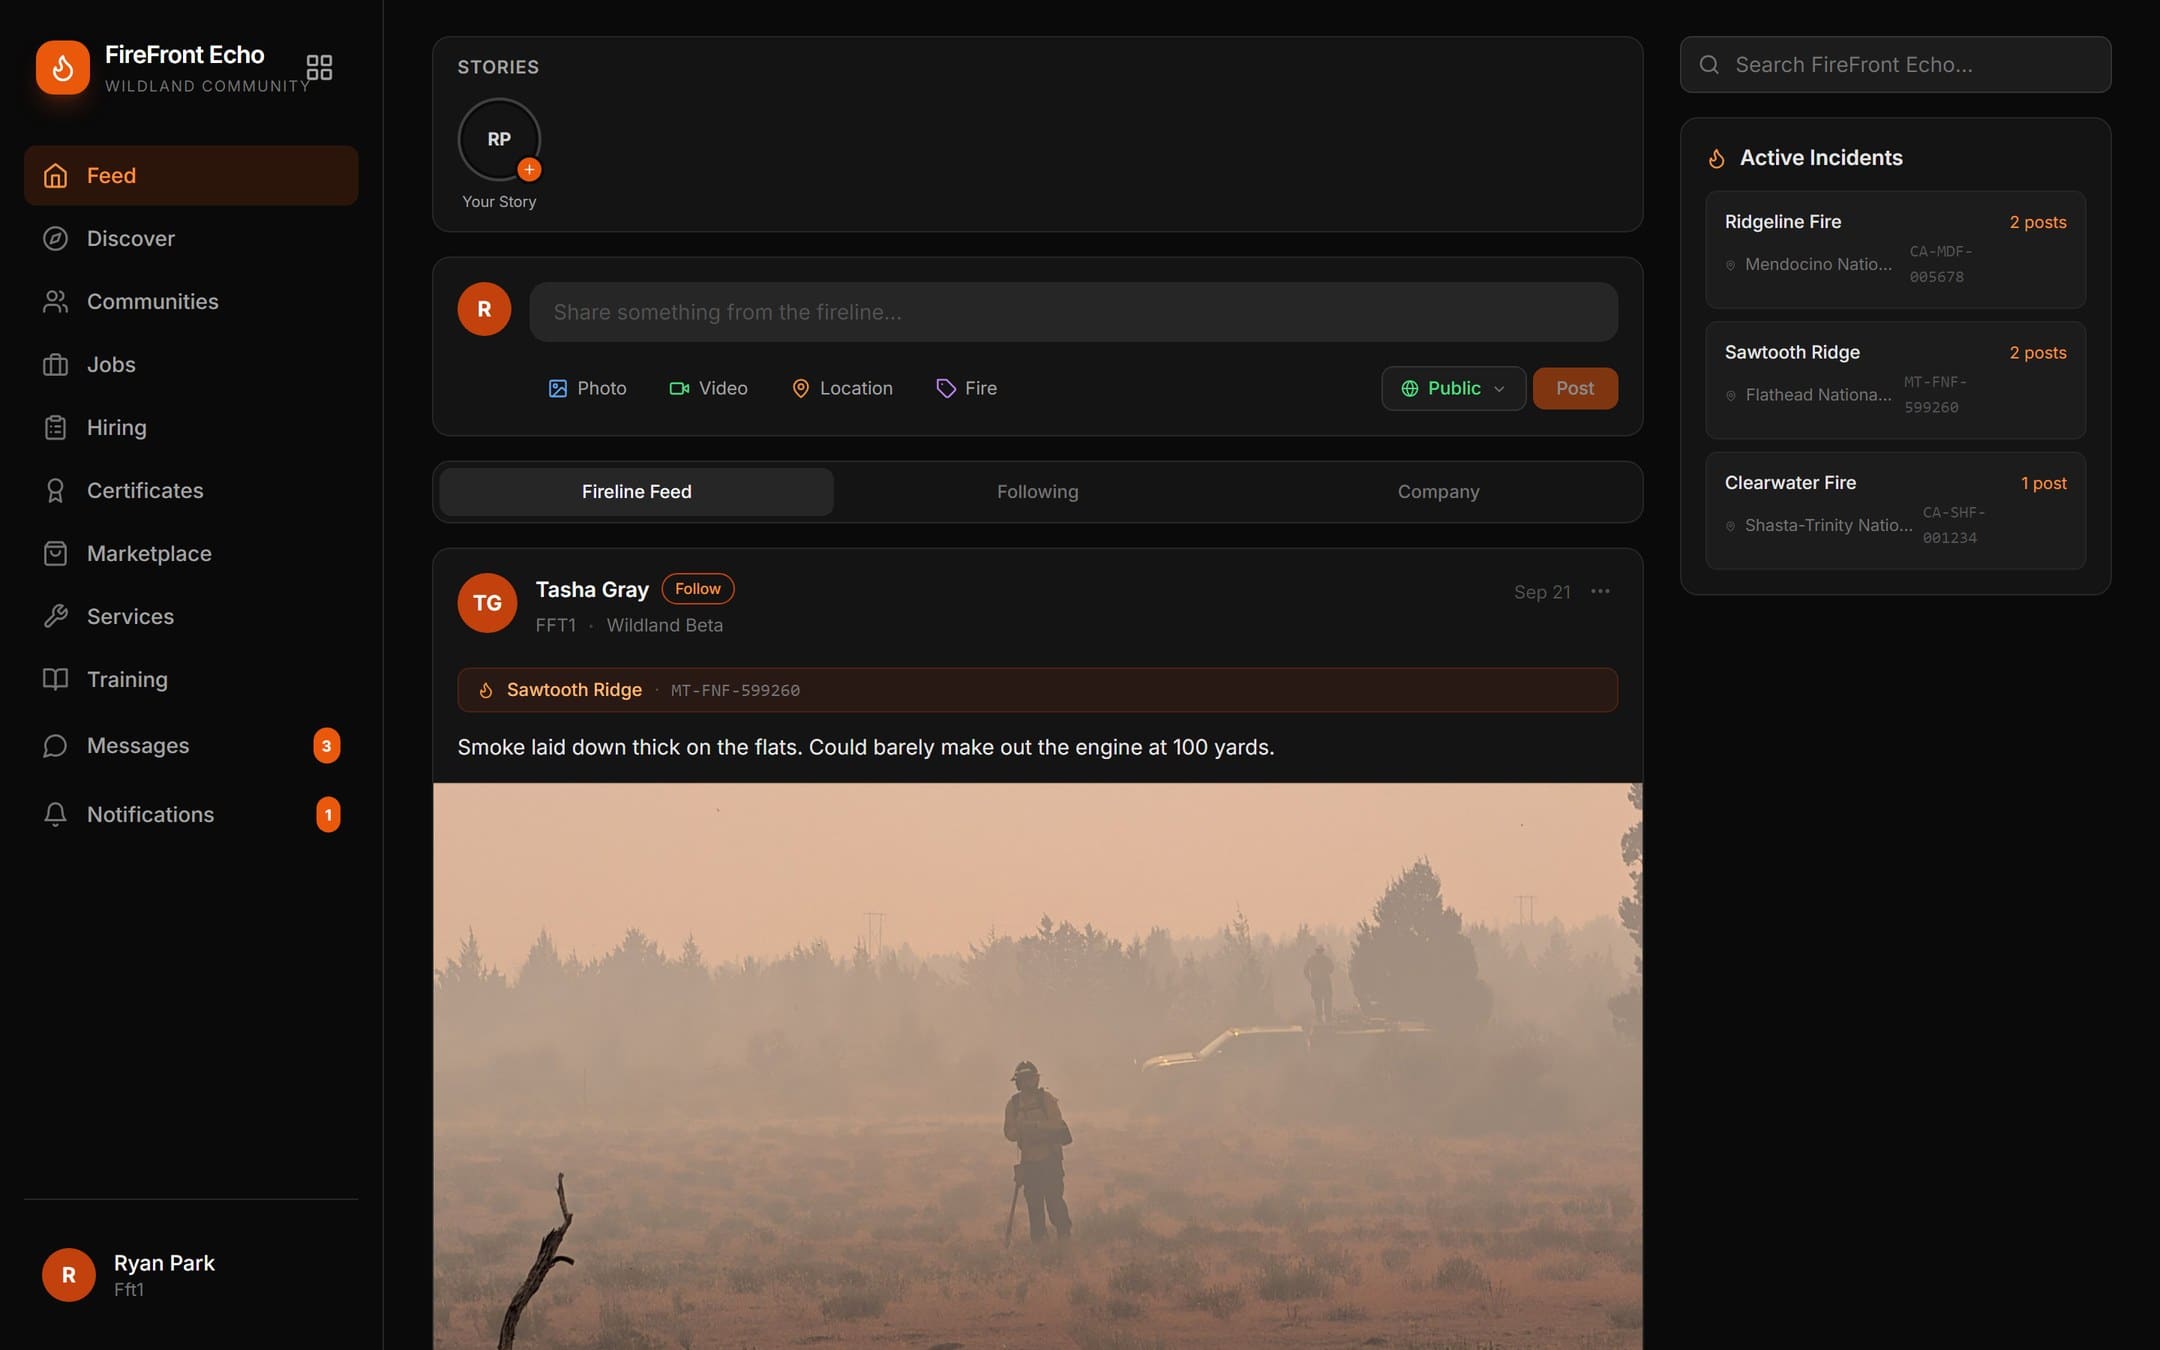
Task: Click the Messages unread badge 3
Action: tap(326, 745)
